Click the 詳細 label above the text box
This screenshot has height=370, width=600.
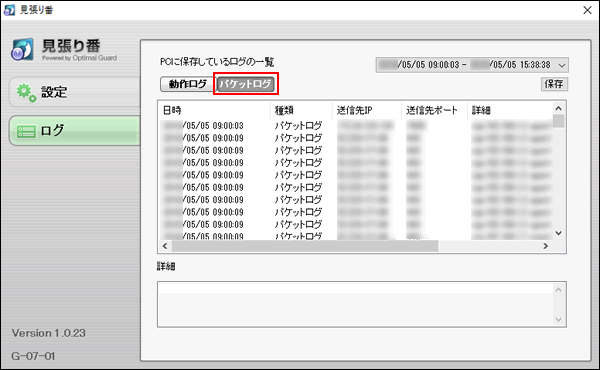[166, 266]
